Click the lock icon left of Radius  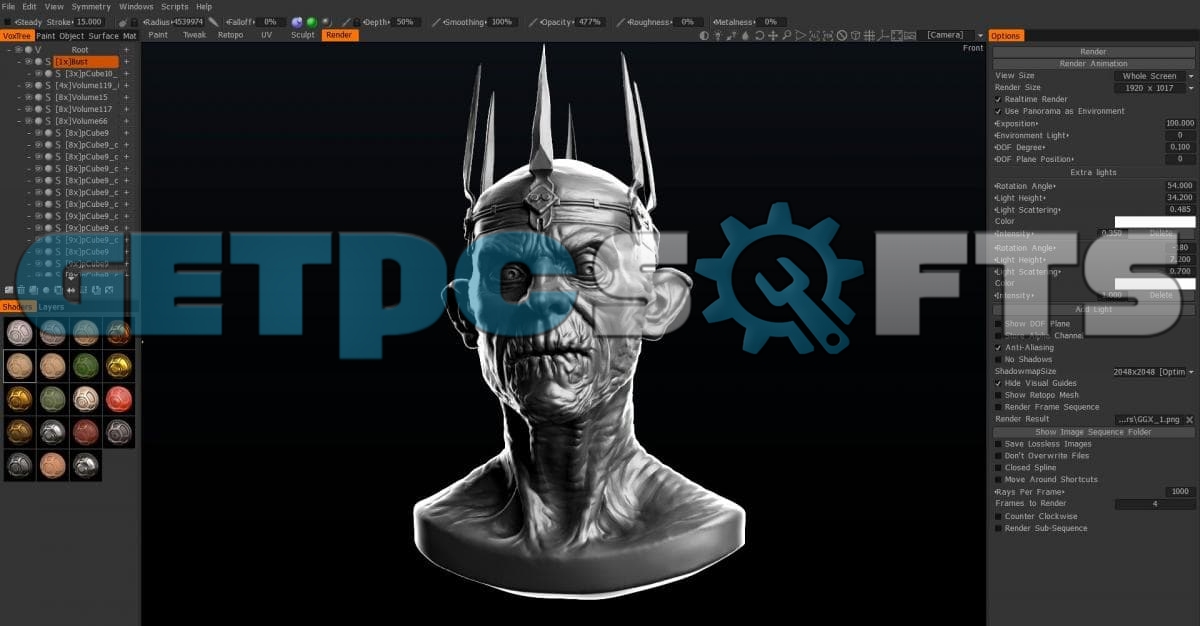(x=136, y=21)
